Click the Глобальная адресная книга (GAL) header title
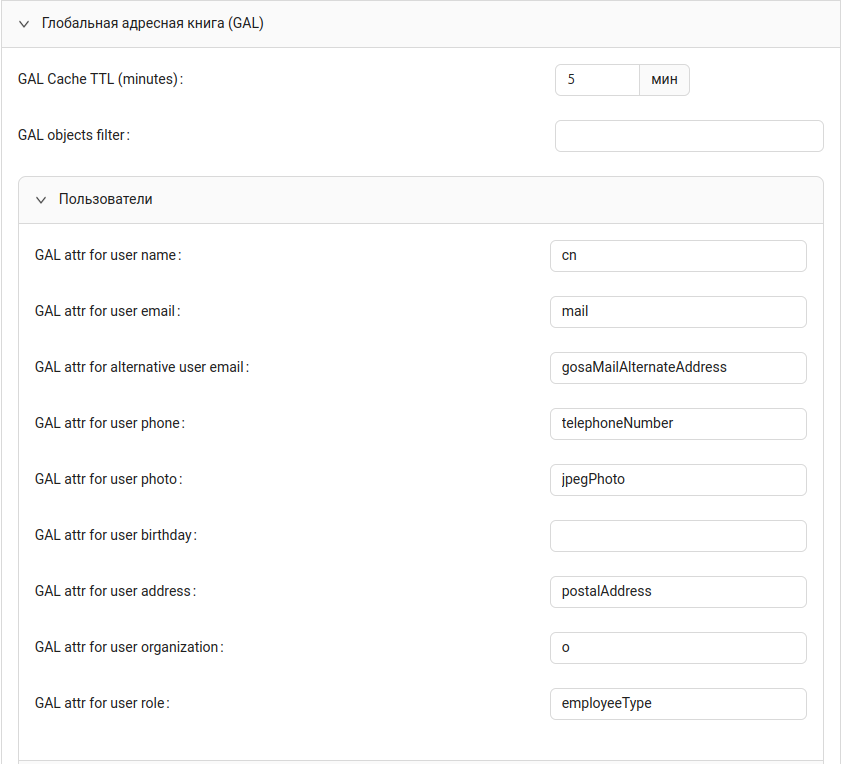The image size is (843, 765). pyautogui.click(x=152, y=23)
